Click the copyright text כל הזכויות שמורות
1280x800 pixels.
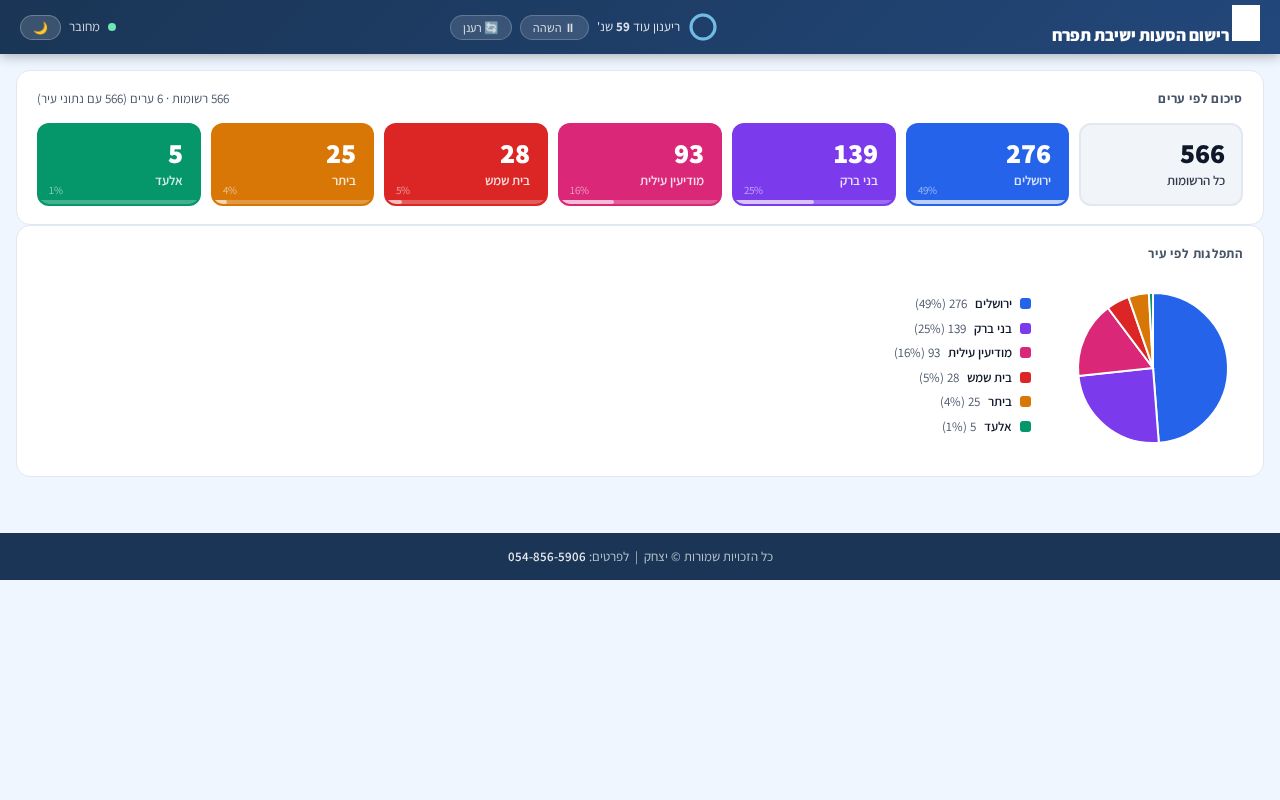[708, 557]
